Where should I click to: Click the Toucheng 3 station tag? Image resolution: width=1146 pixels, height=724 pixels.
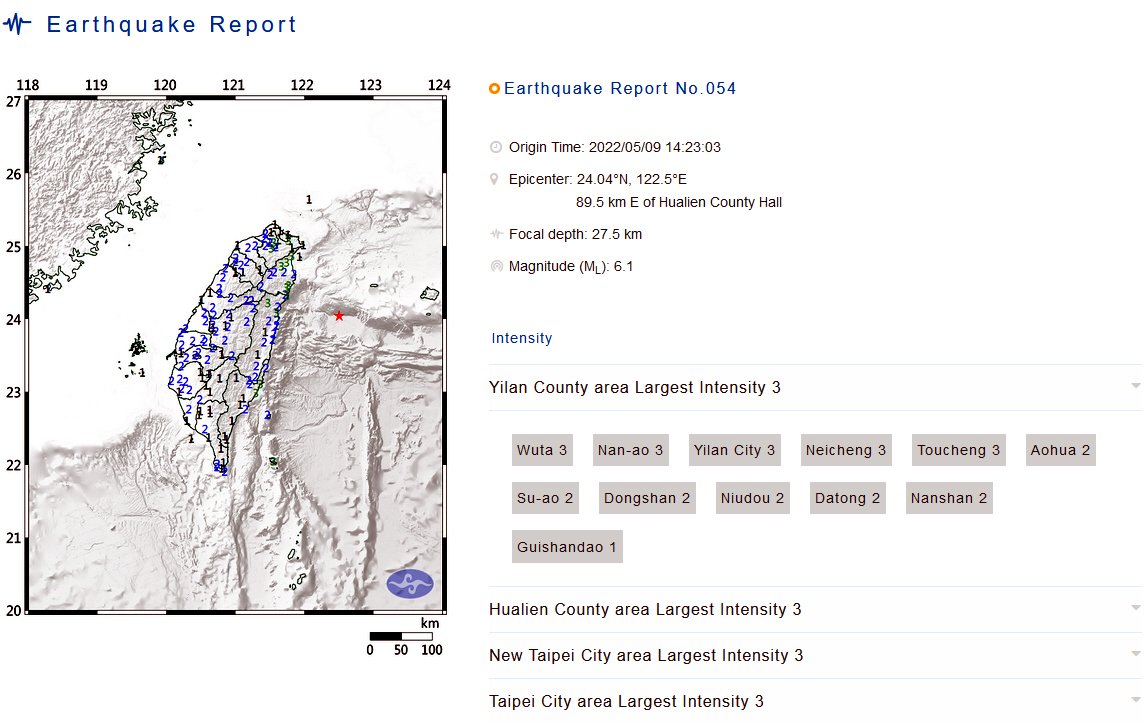tap(959, 450)
